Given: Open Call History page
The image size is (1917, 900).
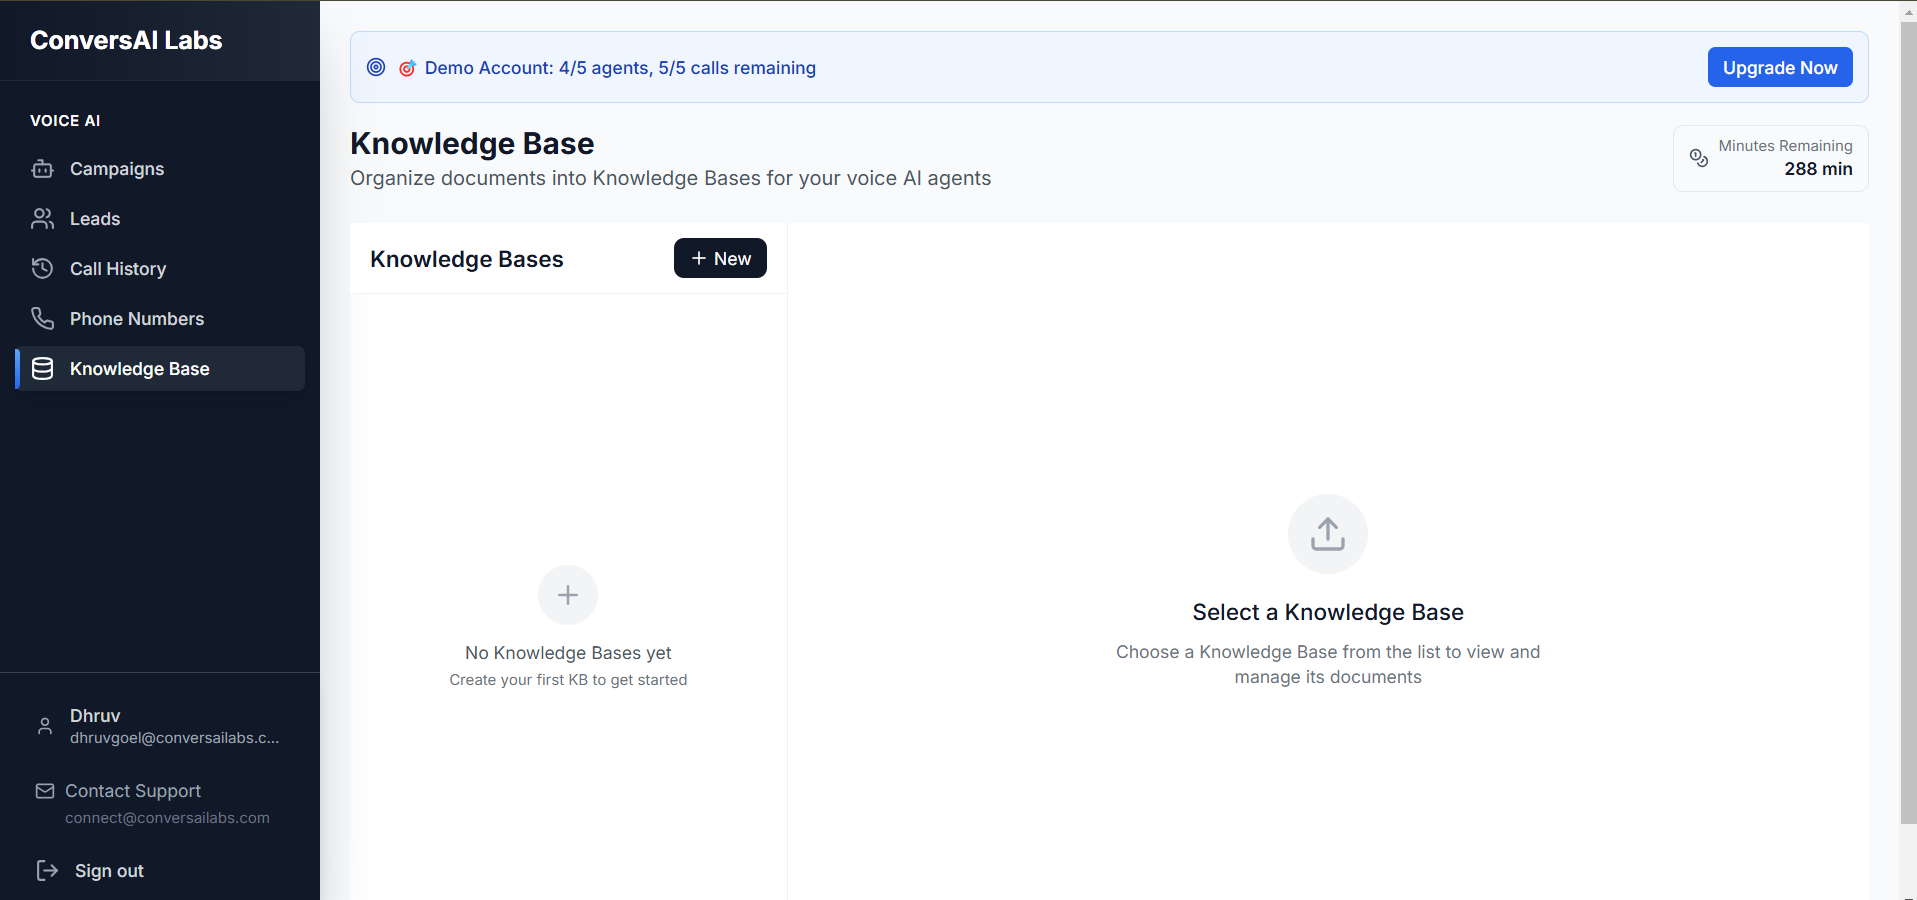Looking at the screenshot, I should click(160, 269).
